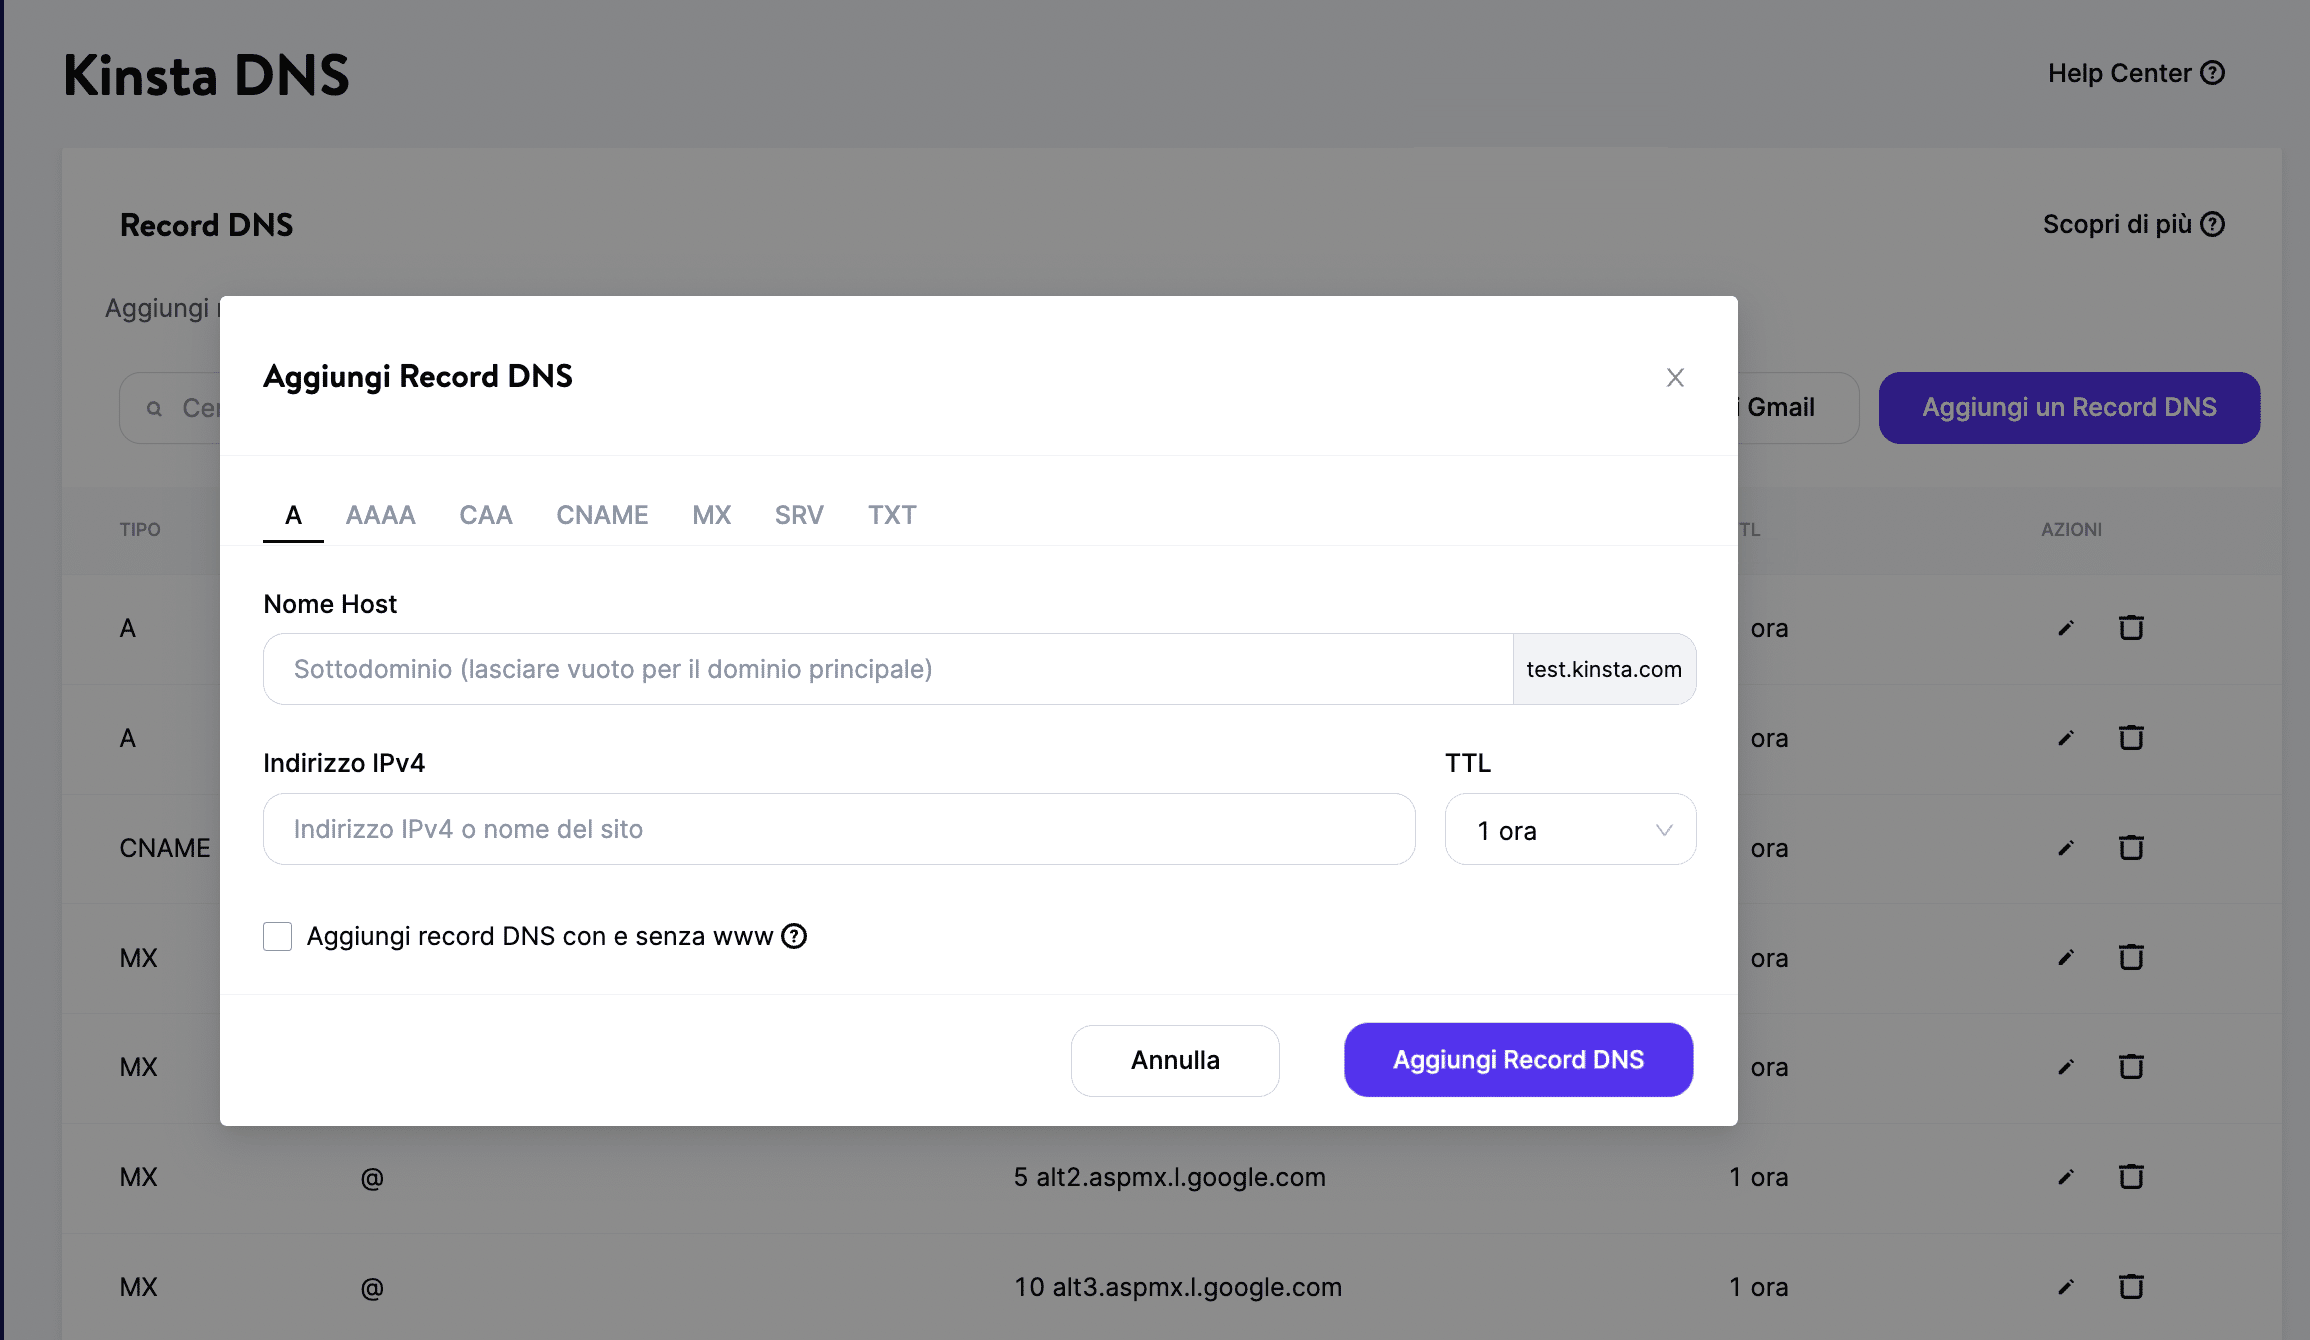Viewport: 2310px width, 1340px height.
Task: Click Aggiungi un Record DNS button
Action: pyautogui.click(x=2069, y=407)
